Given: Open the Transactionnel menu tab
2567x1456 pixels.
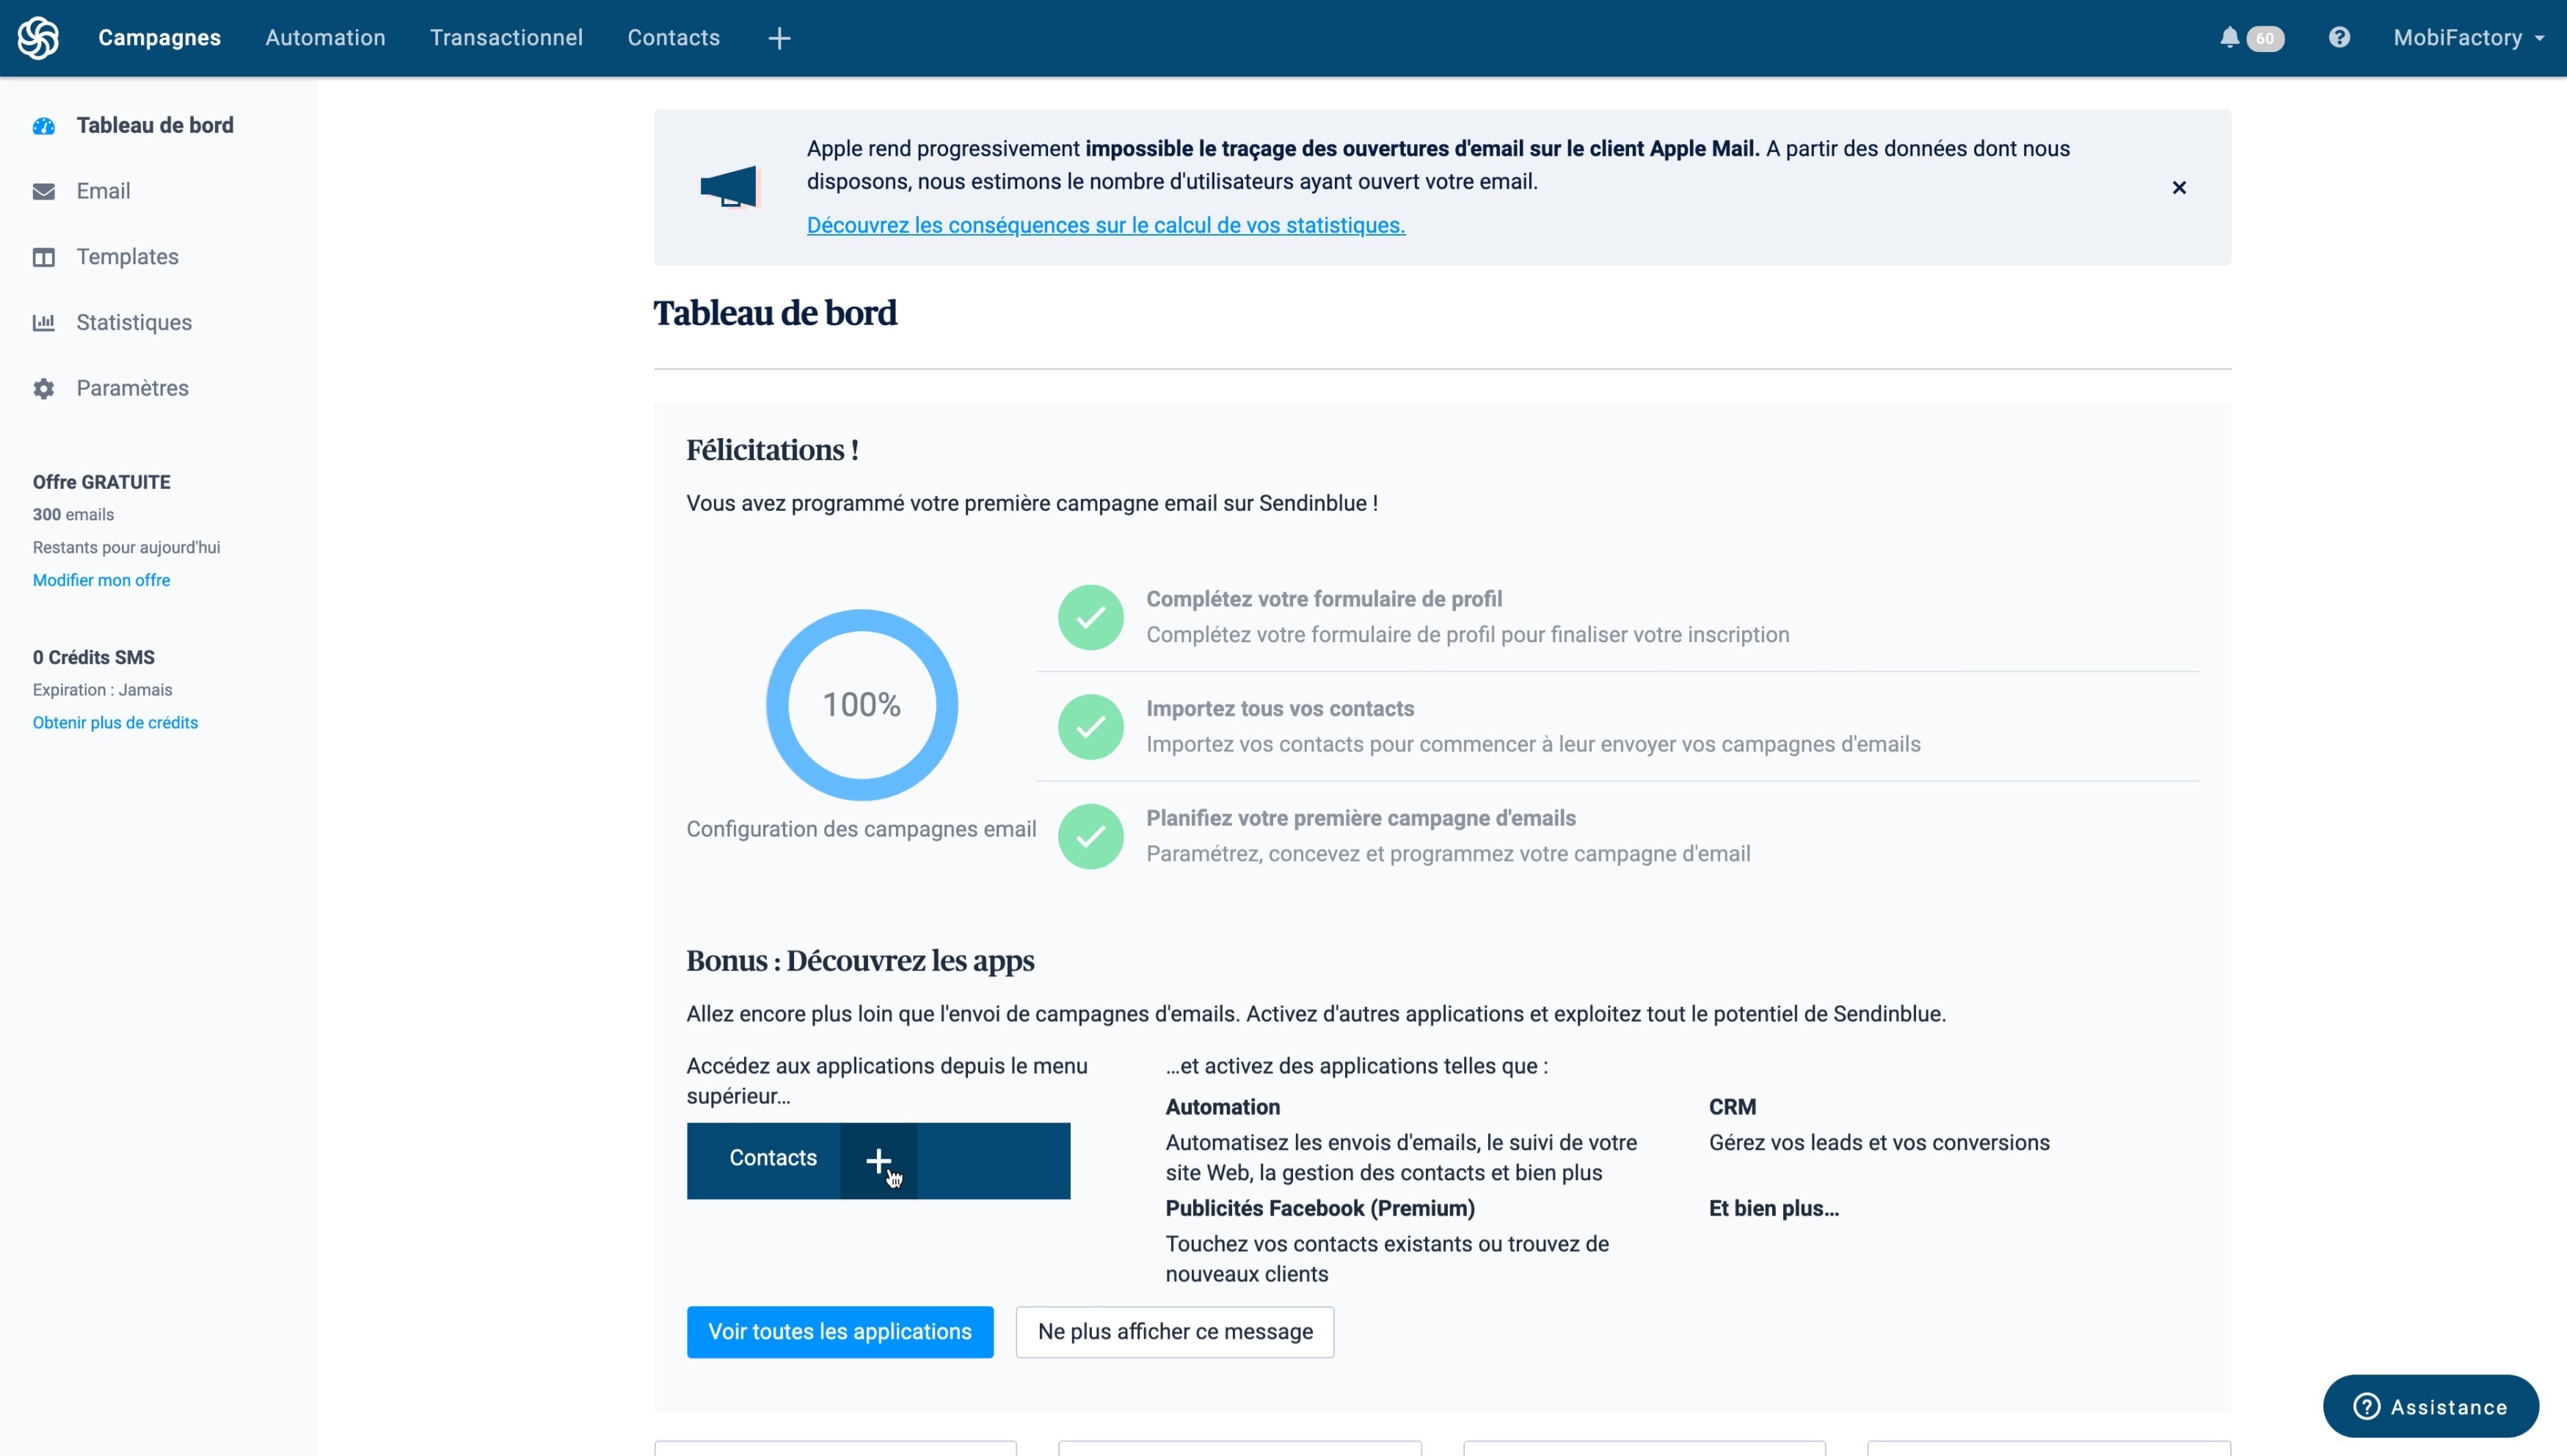Looking at the screenshot, I should [x=506, y=38].
